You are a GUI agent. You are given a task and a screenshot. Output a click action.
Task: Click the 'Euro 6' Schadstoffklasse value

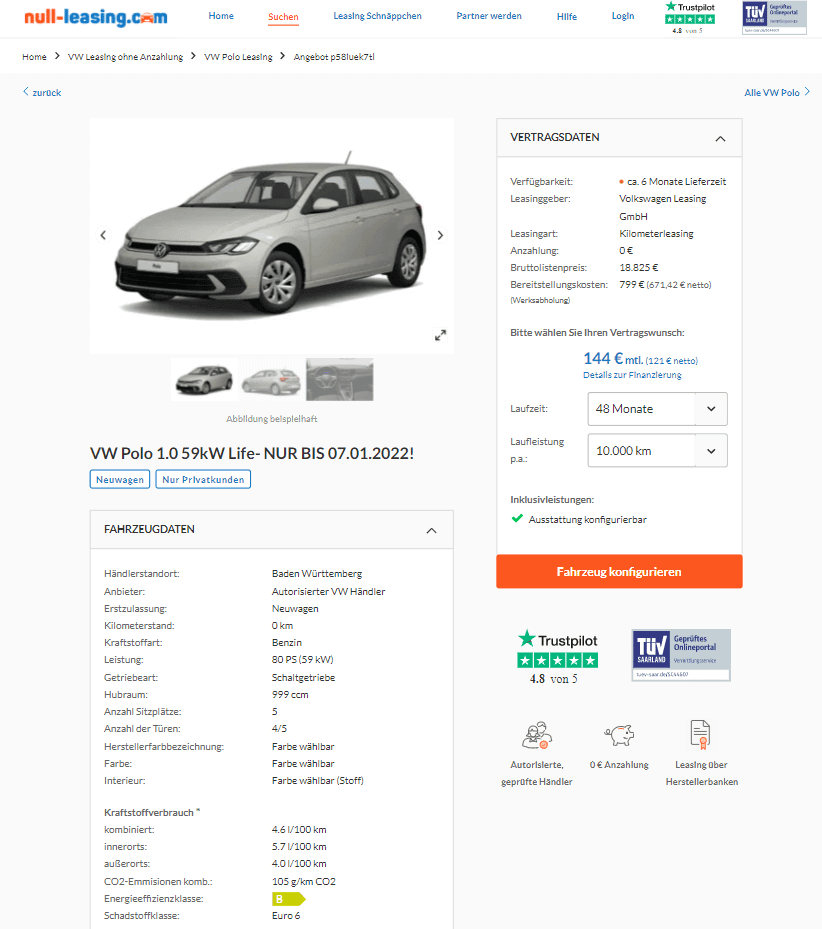point(286,915)
